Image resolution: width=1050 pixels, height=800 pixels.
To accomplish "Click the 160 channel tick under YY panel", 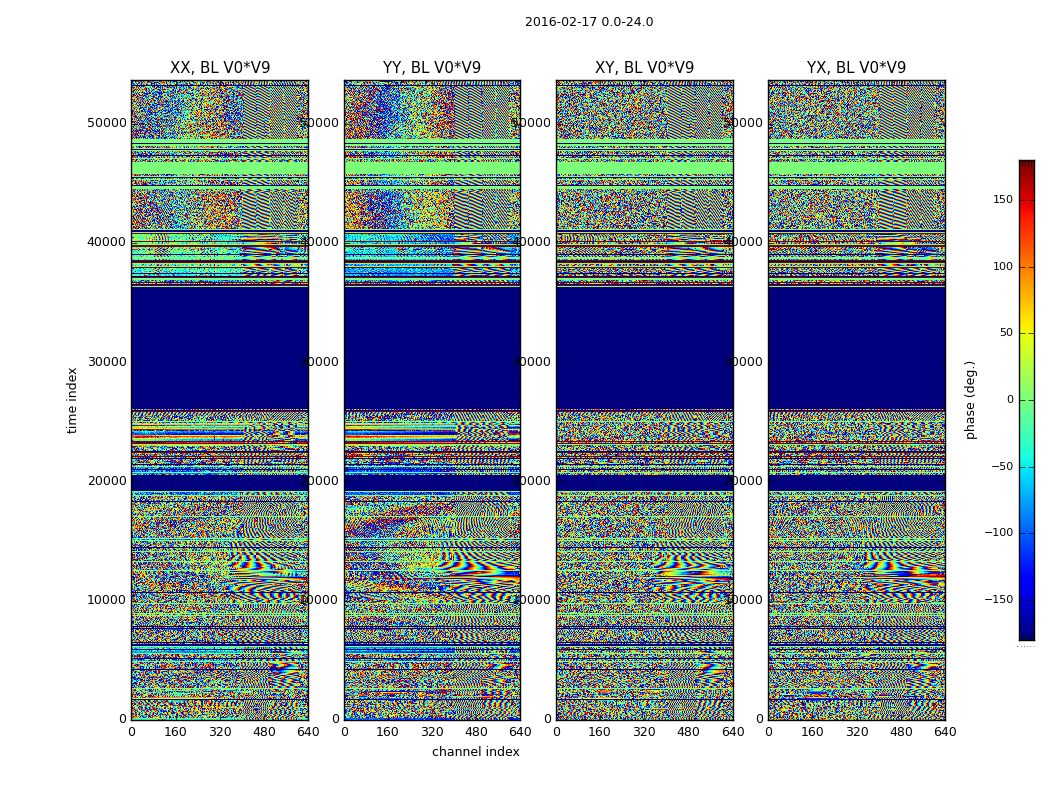I will point(388,732).
